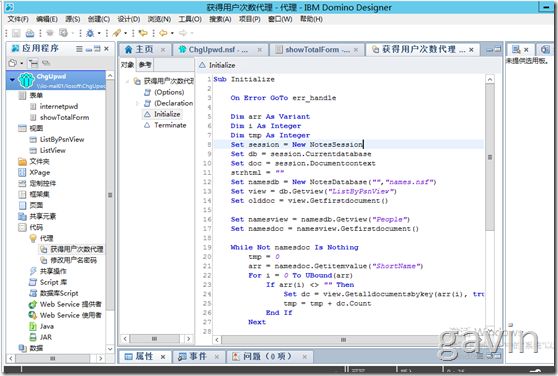Click the code editor vertical scrollbar

[490, 157]
